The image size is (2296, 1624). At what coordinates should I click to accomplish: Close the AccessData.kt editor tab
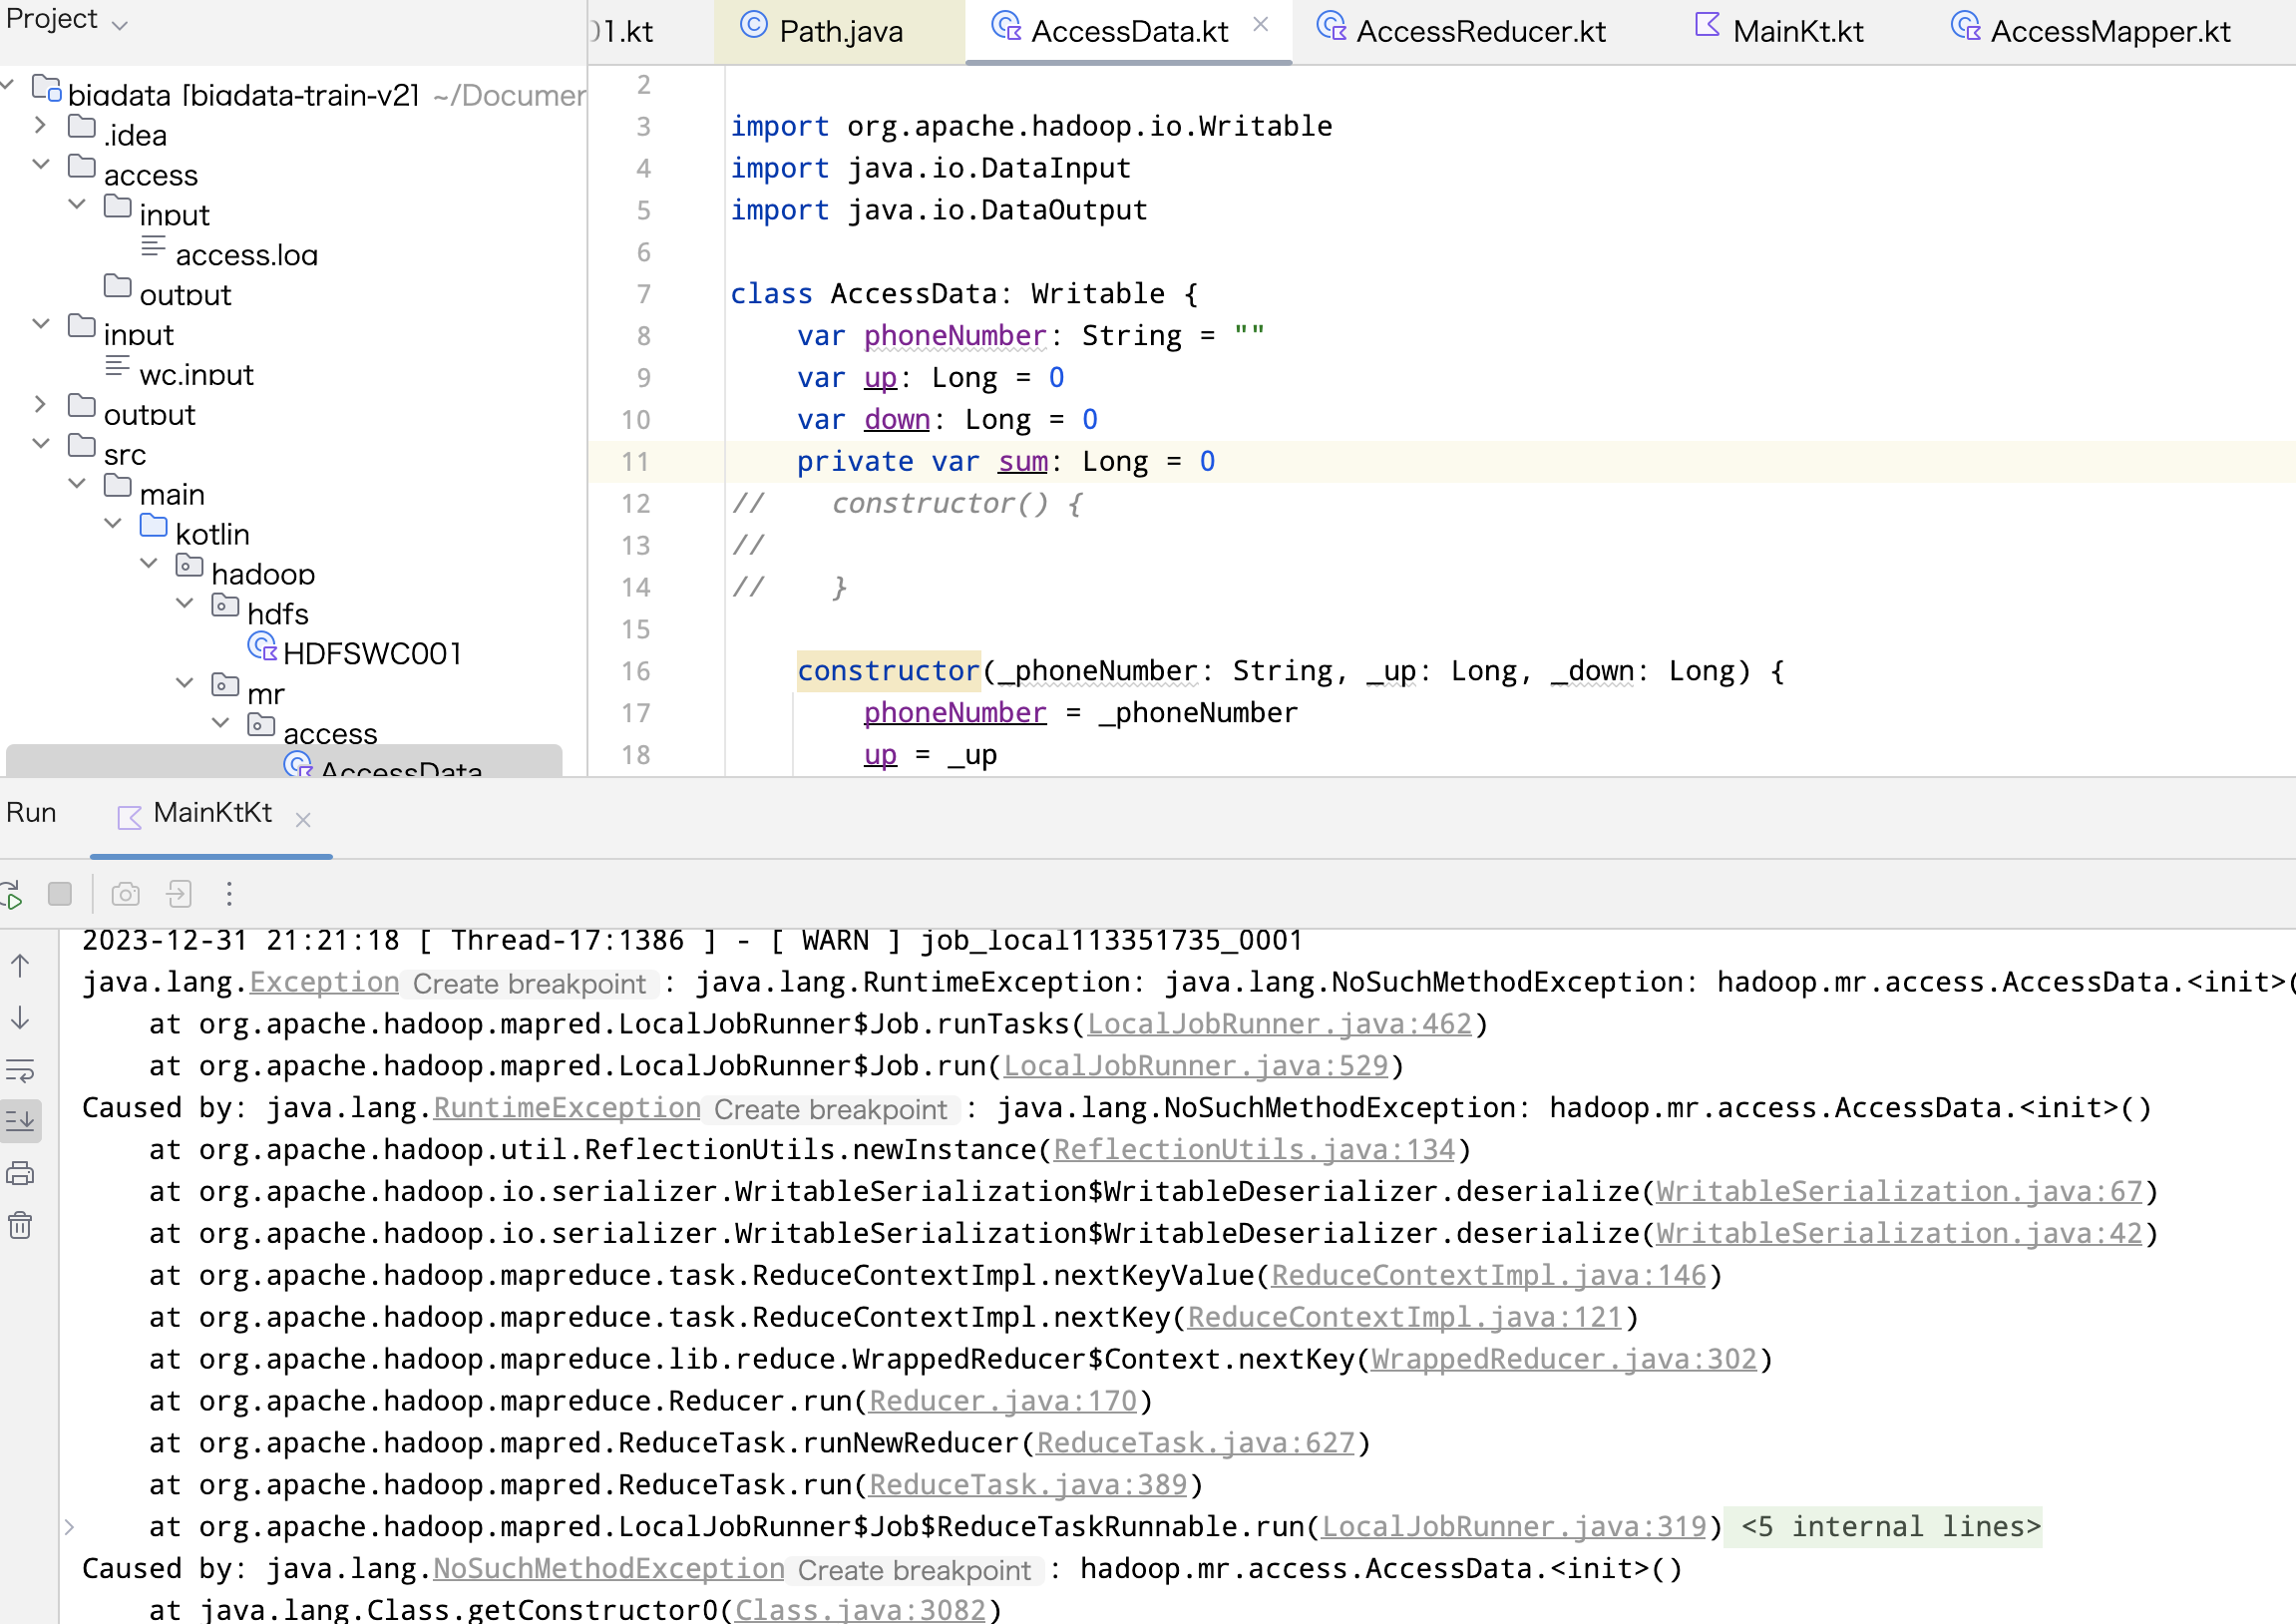click(x=1261, y=24)
